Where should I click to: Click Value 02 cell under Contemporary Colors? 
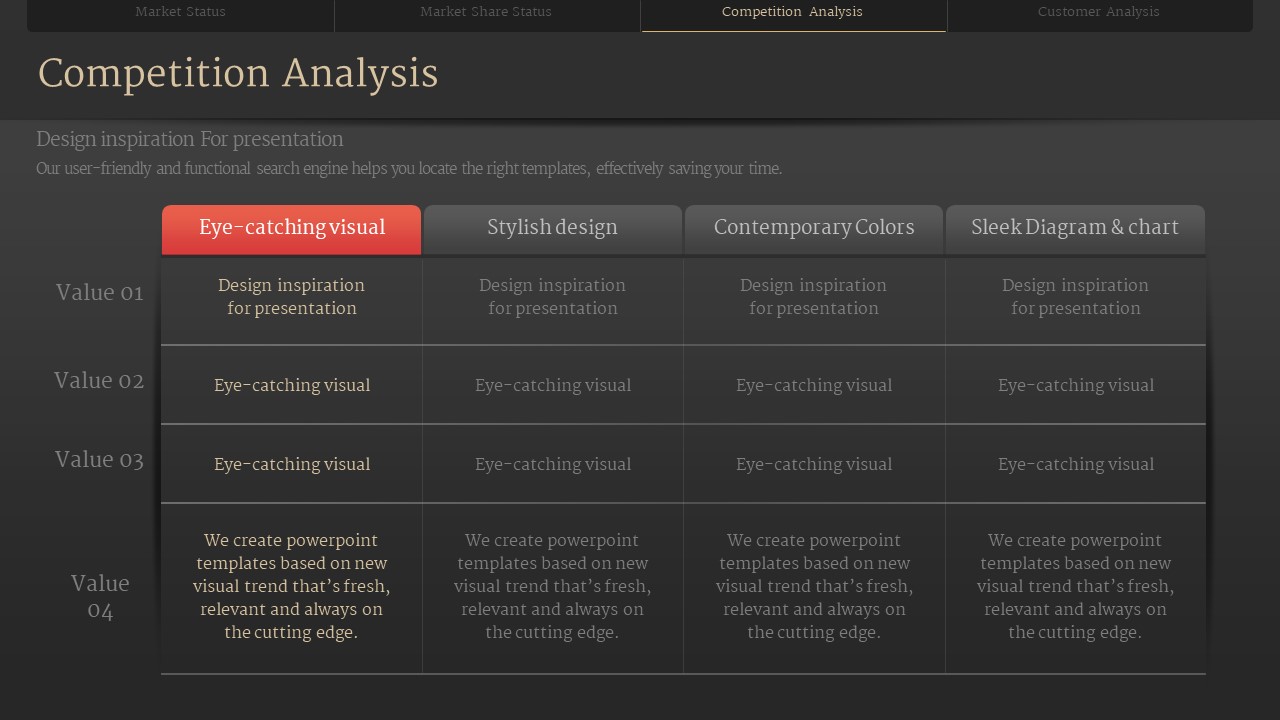814,386
